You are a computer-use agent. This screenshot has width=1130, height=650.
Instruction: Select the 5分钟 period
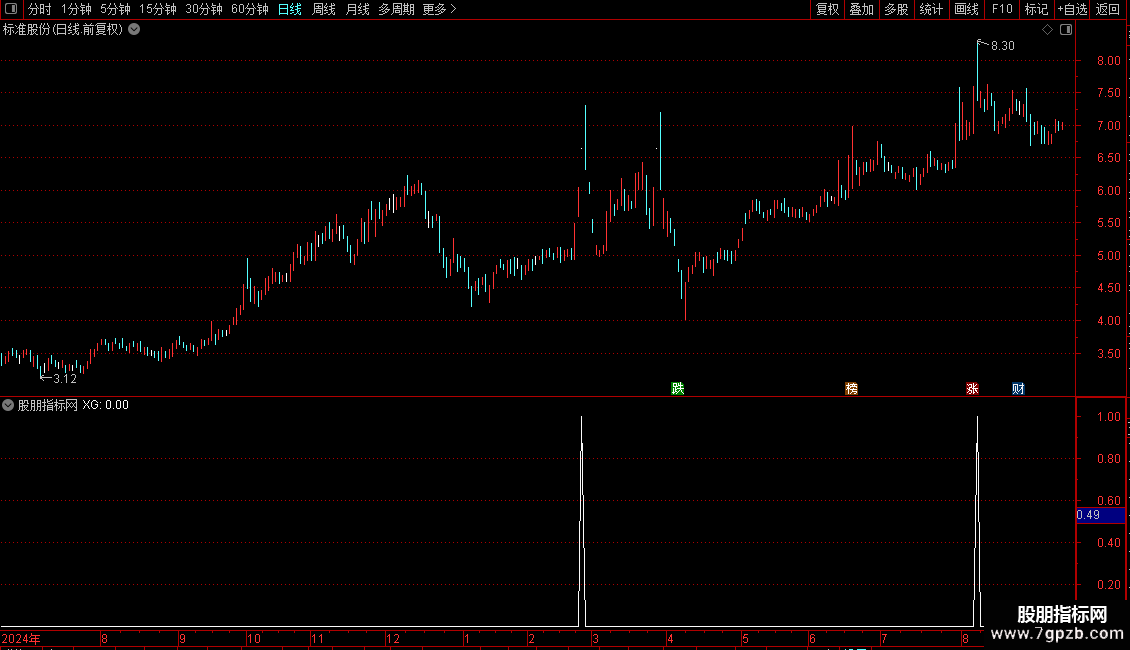click(x=115, y=9)
